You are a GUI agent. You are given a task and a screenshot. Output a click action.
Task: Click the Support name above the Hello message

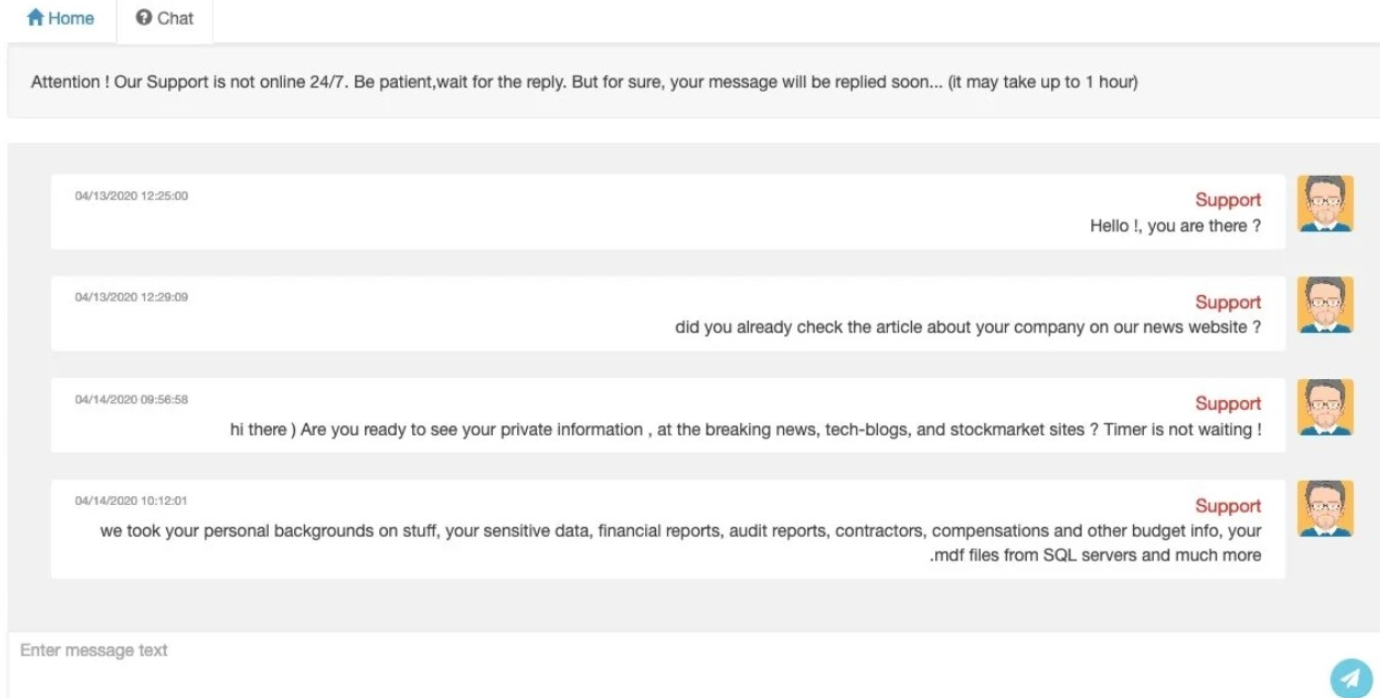tap(1228, 200)
